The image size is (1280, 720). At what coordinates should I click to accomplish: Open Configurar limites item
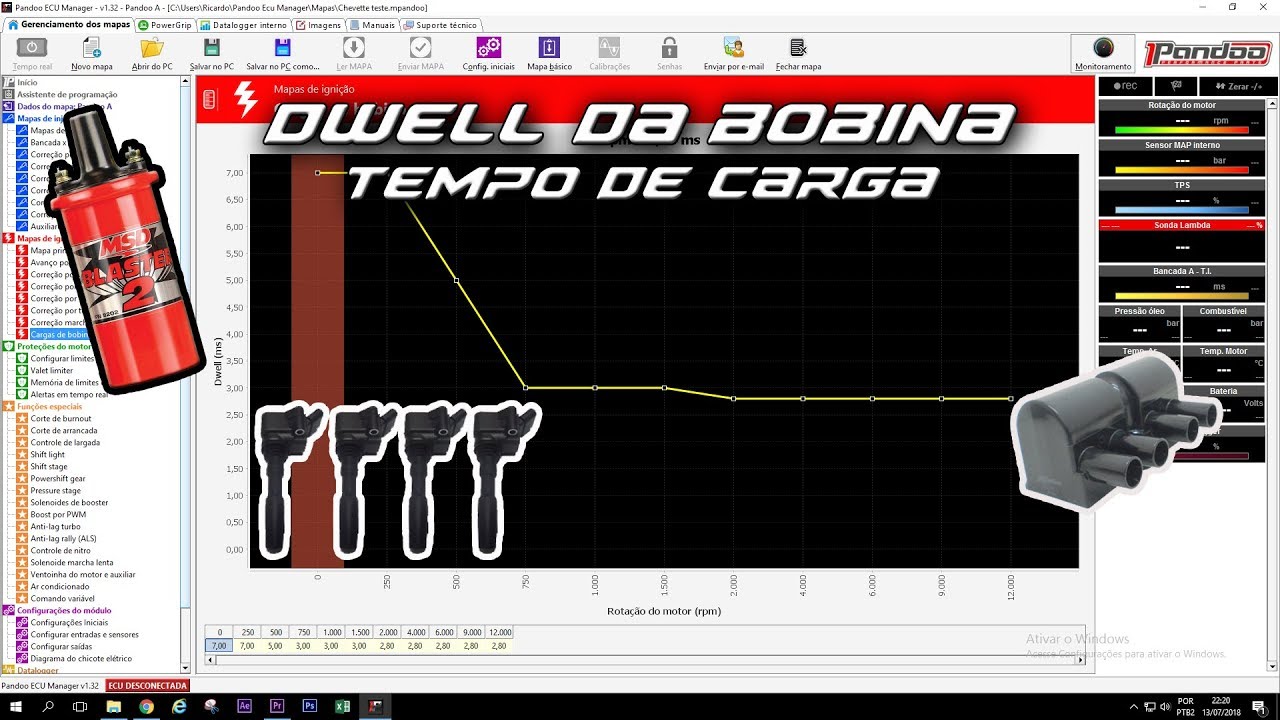pyautogui.click(x=62, y=358)
